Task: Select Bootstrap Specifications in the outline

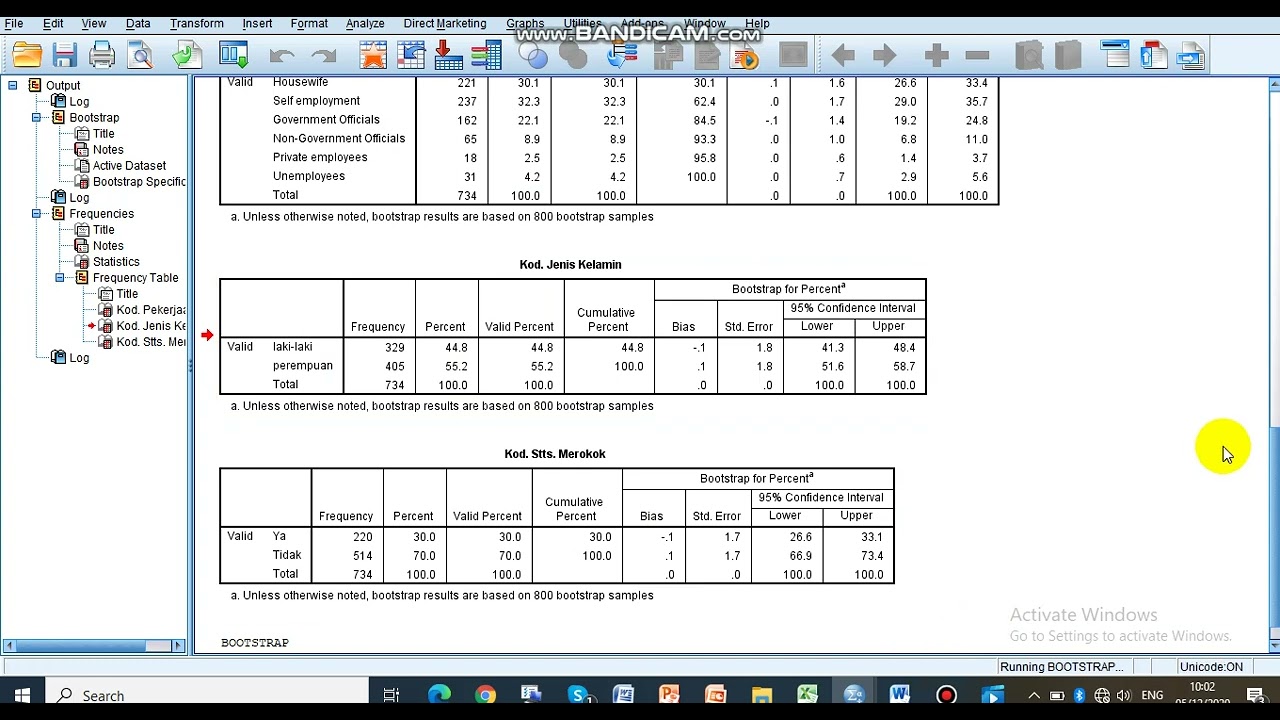Action: pos(139,182)
